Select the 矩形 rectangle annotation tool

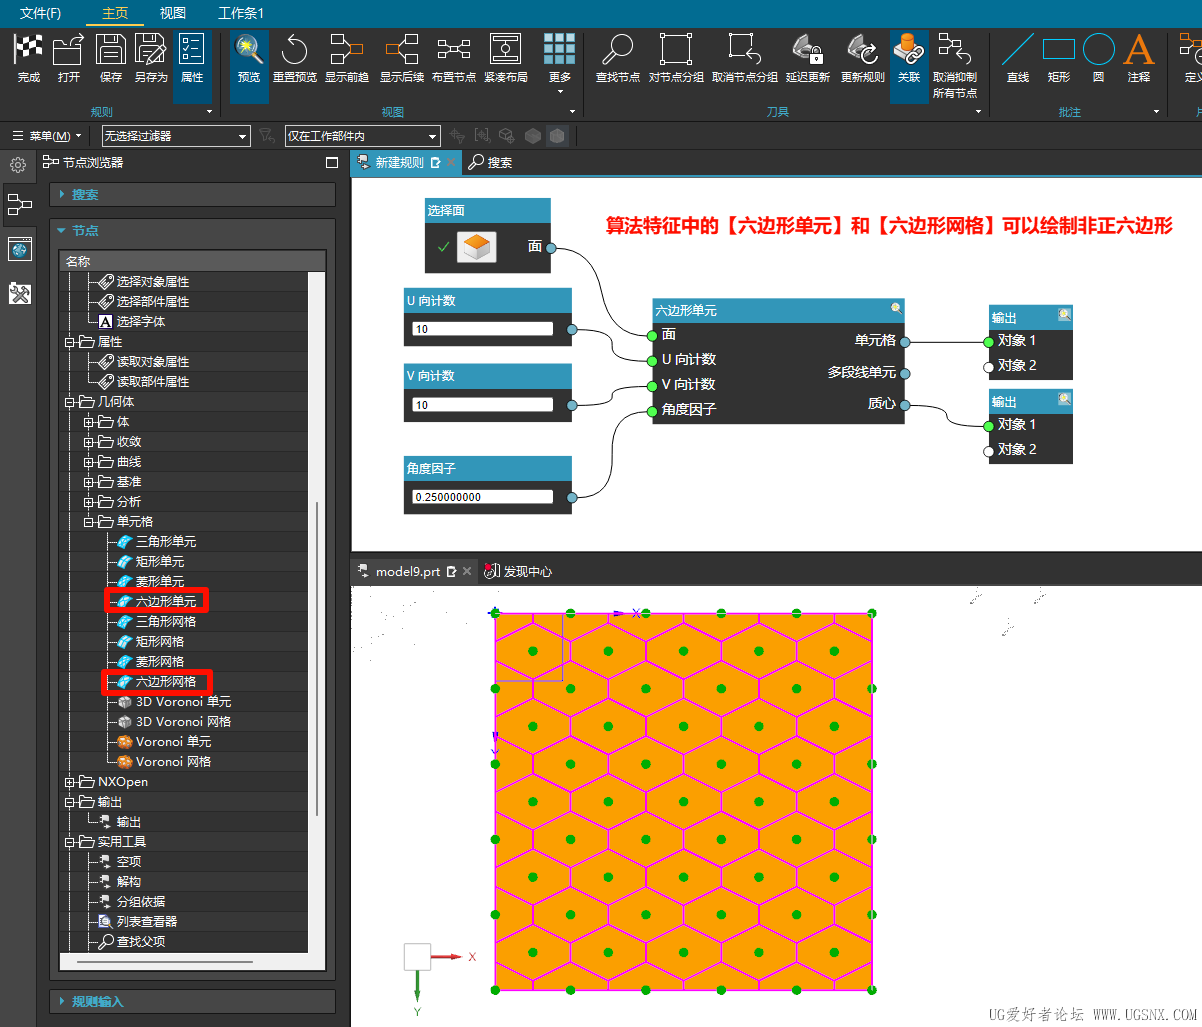(x=1059, y=57)
